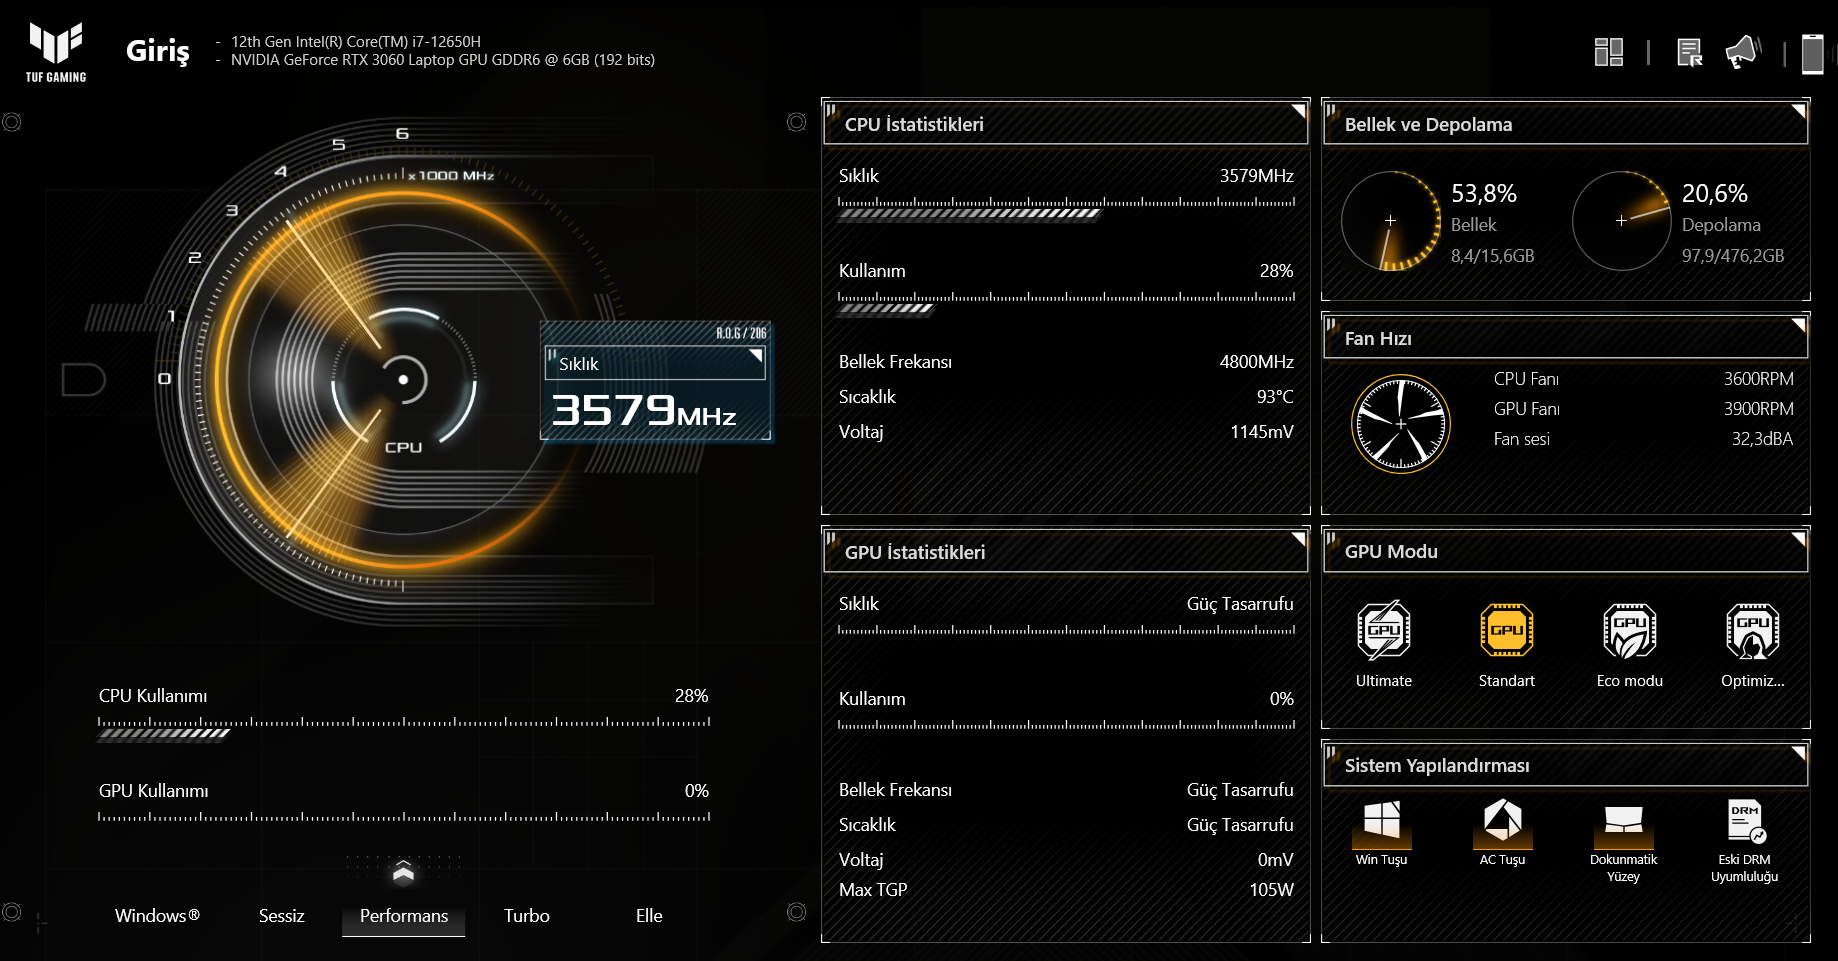This screenshot has height=961, width=1838.
Task: Expand the GPU İstatistikleri panel corner
Action: 1298,538
